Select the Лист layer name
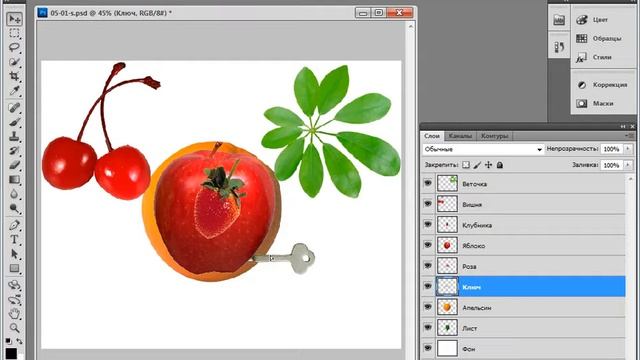Viewport: 640px width, 360px height. point(469,328)
